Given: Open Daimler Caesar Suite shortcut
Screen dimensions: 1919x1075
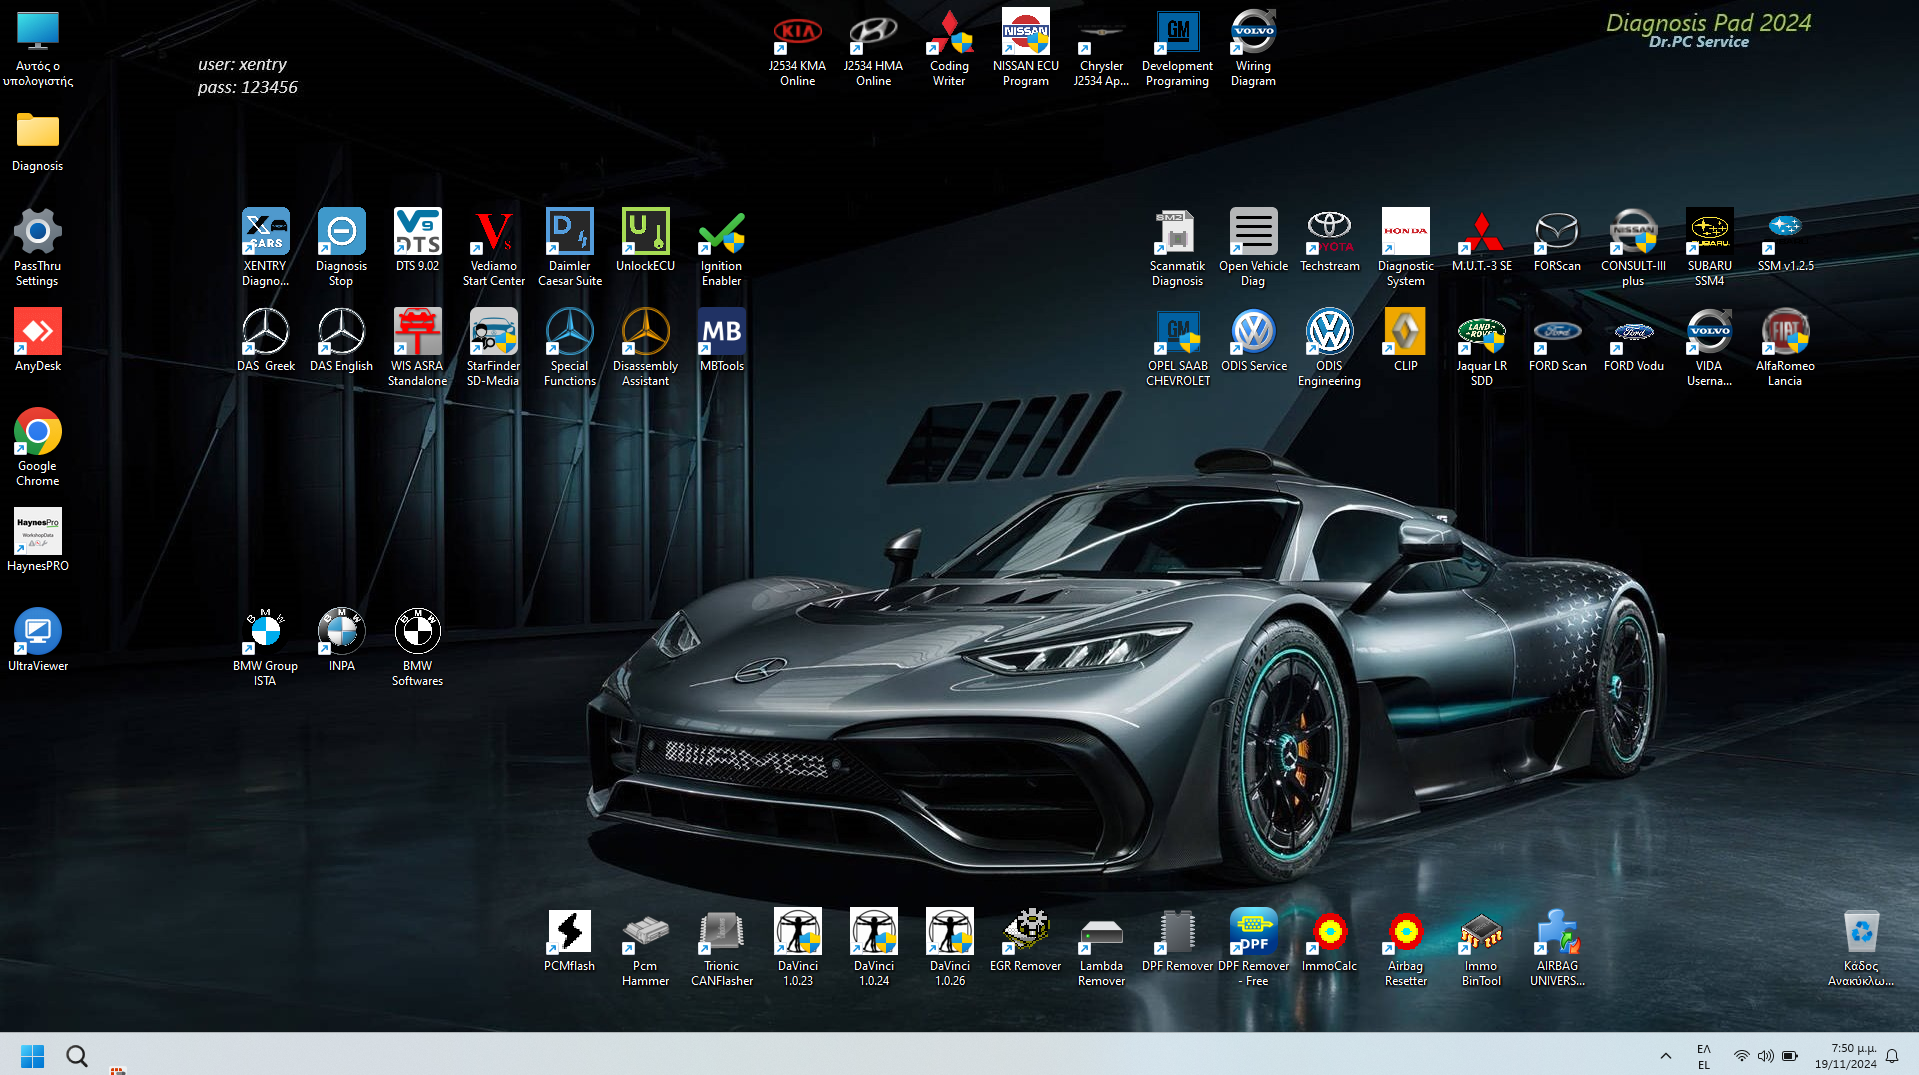Looking at the screenshot, I should point(569,246).
